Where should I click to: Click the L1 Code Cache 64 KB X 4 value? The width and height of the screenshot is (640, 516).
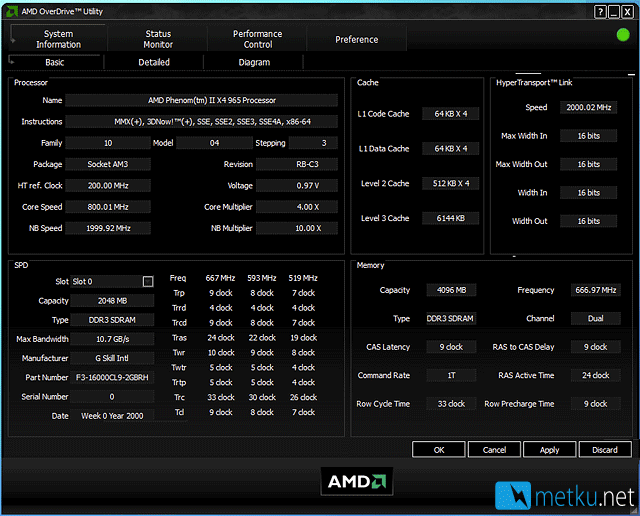[x=451, y=113]
